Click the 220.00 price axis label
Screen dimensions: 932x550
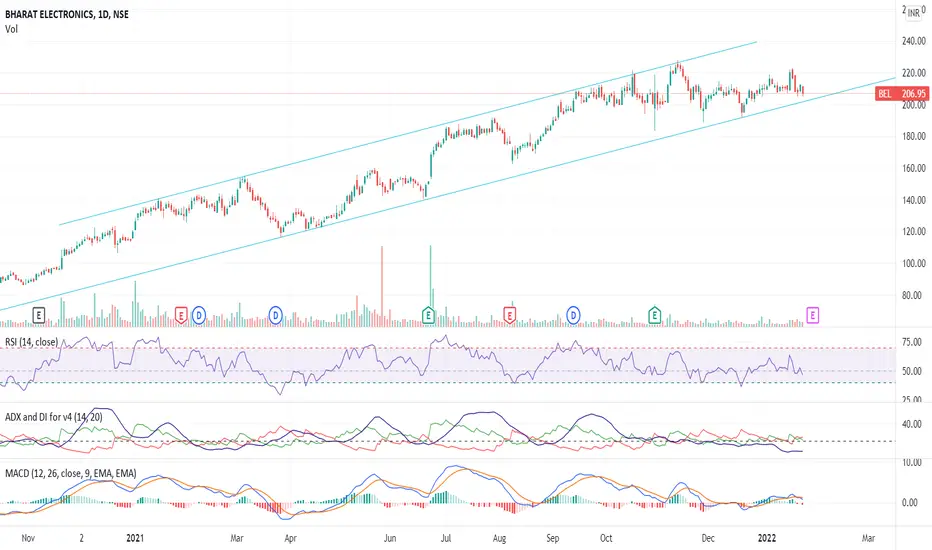coord(914,73)
